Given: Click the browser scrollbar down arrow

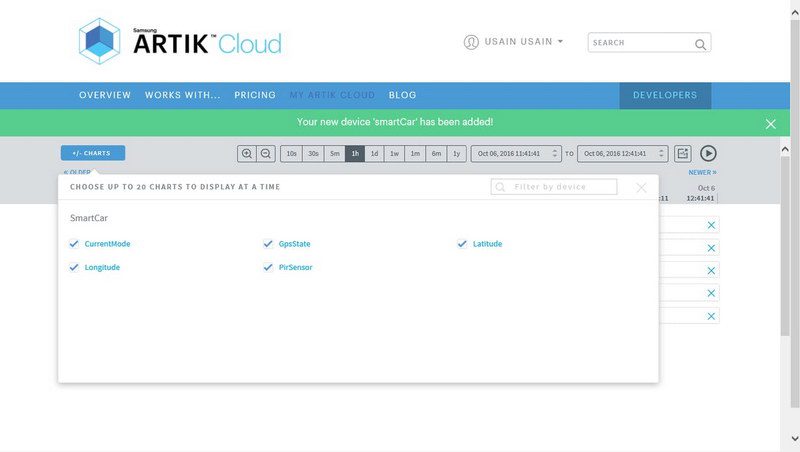Looking at the screenshot, I should [795, 438].
